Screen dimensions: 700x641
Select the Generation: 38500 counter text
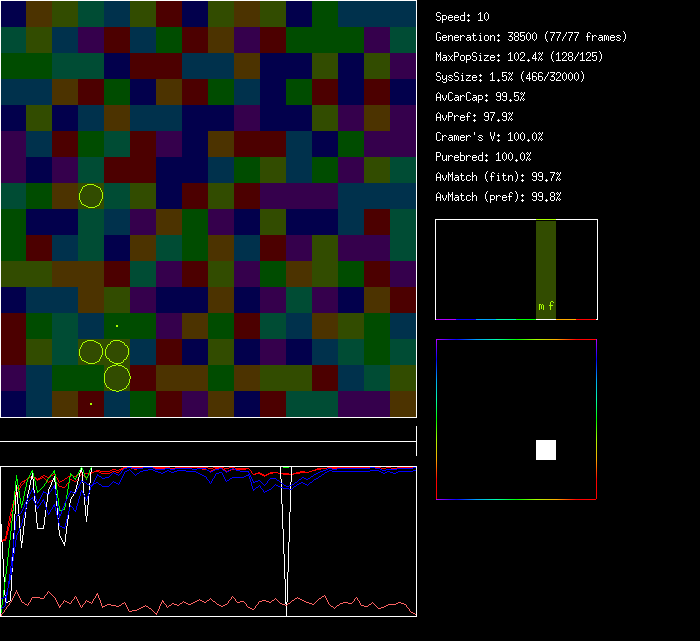pyautogui.click(x=531, y=37)
